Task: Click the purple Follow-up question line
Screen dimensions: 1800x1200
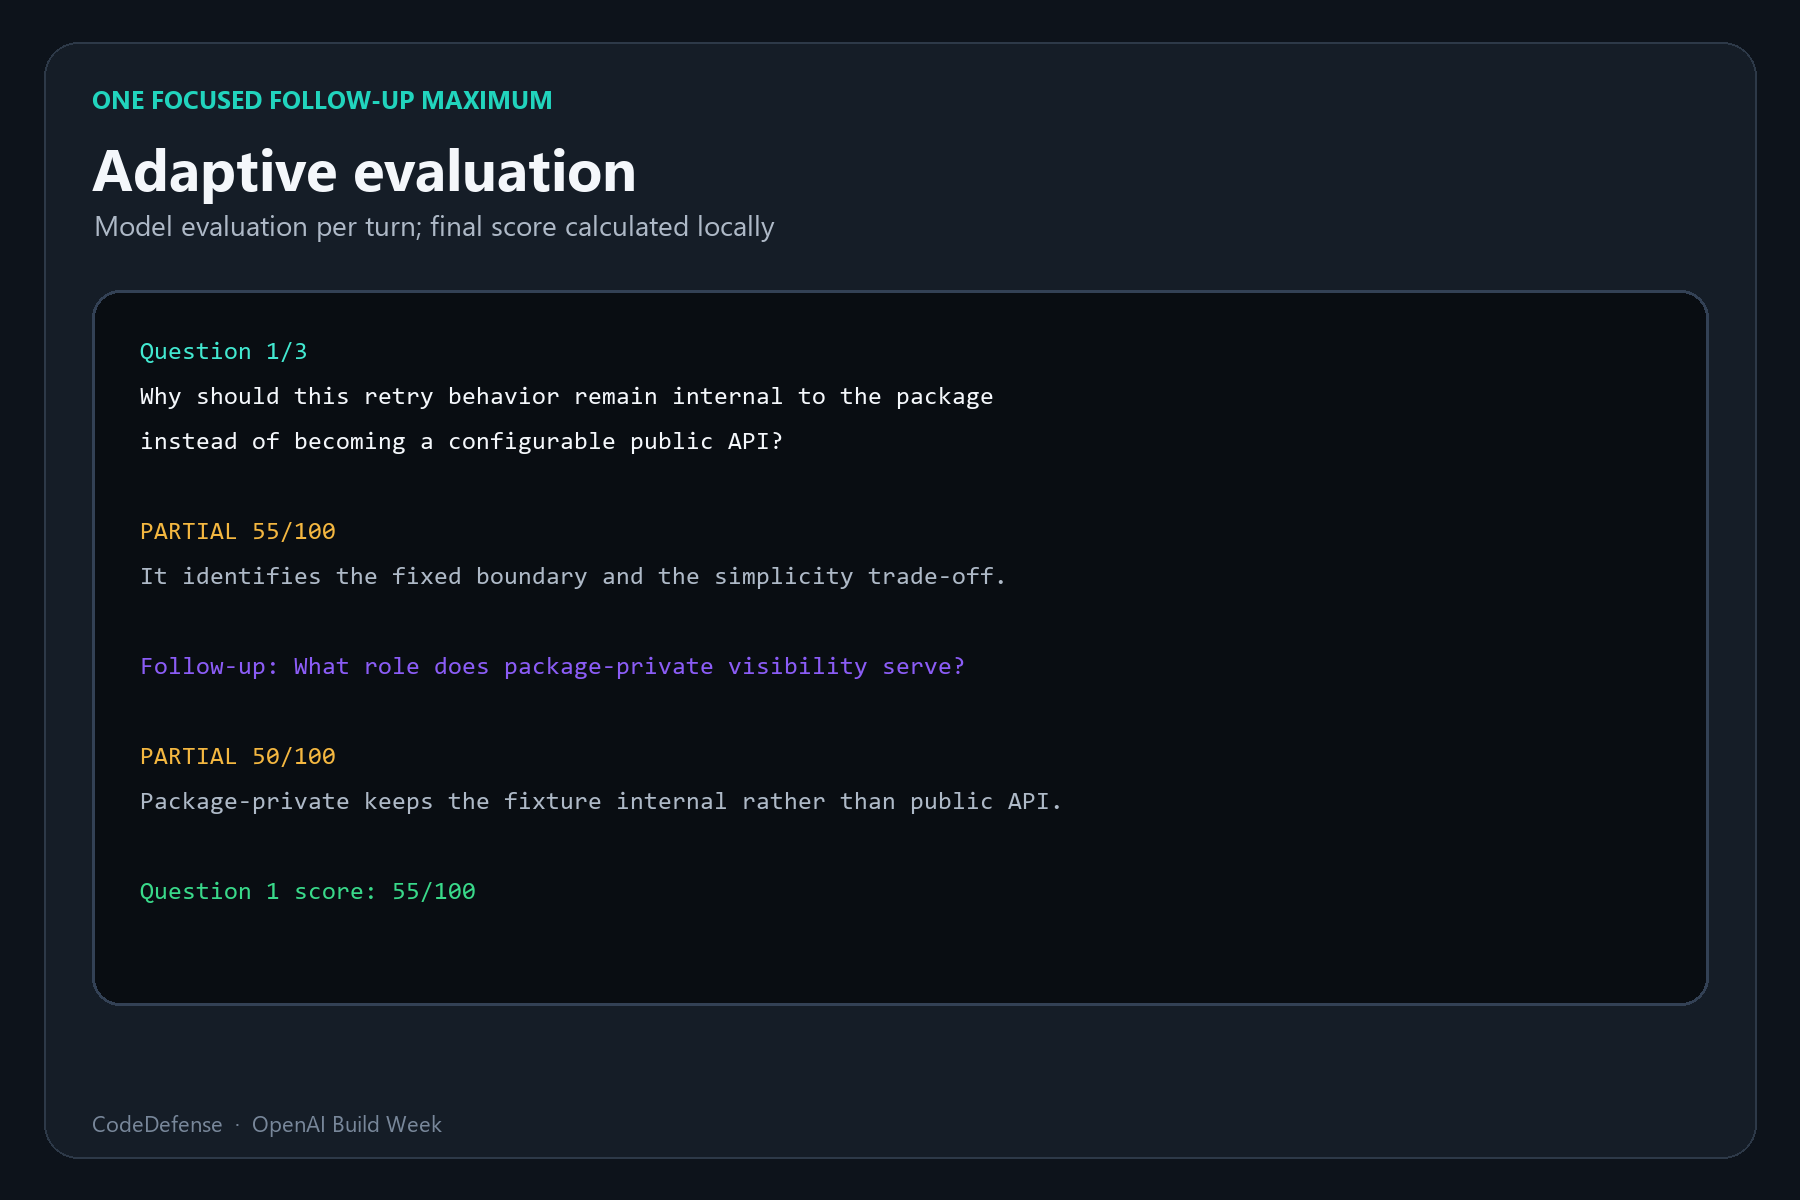Action: pos(552,666)
